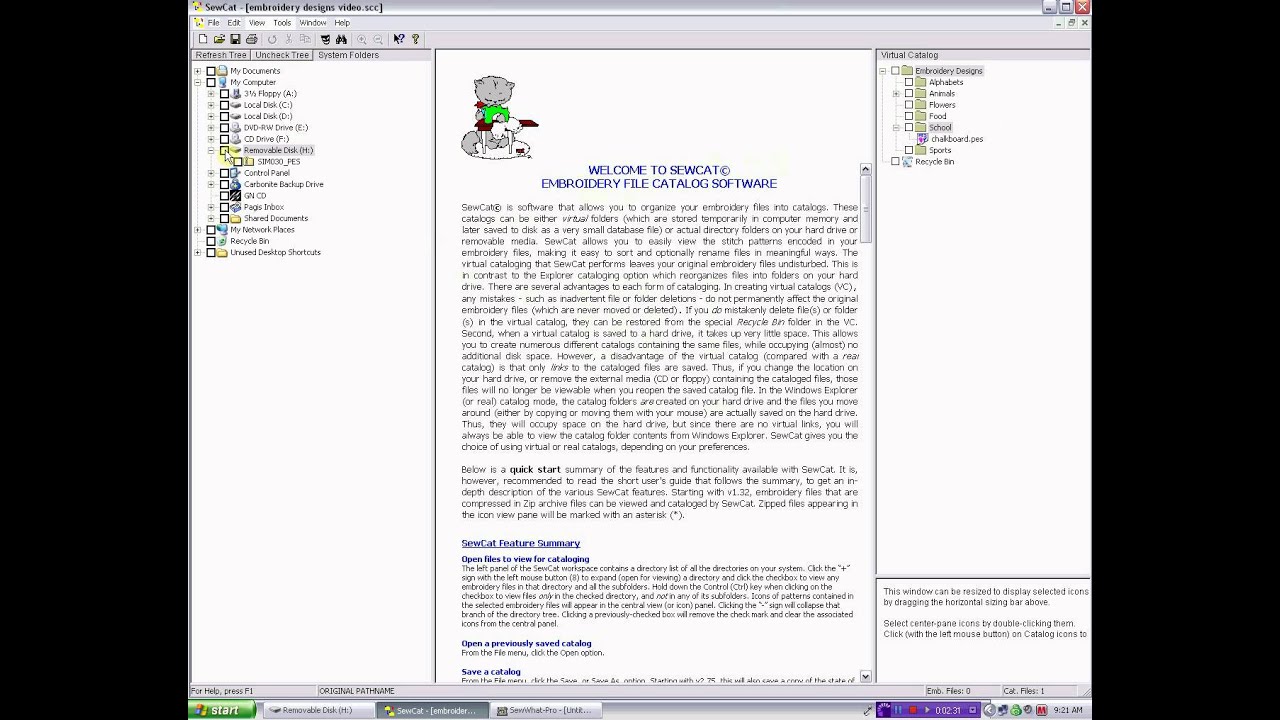Open the Help menu
Image resolution: width=1280 pixels, height=720 pixels.
(342, 23)
